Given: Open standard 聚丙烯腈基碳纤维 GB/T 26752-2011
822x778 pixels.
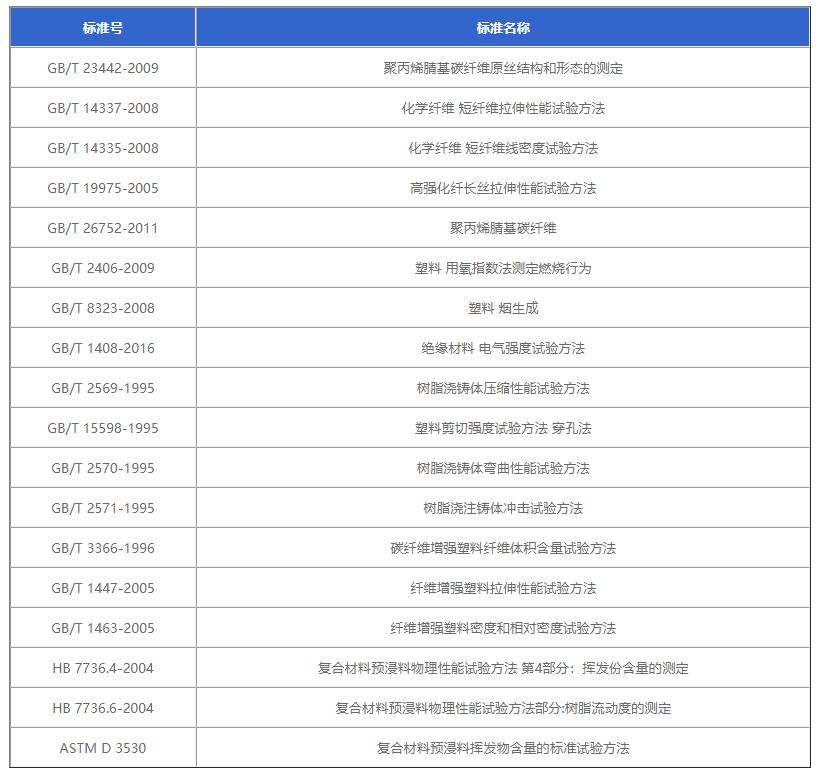Looking at the screenshot, I should coord(506,228).
